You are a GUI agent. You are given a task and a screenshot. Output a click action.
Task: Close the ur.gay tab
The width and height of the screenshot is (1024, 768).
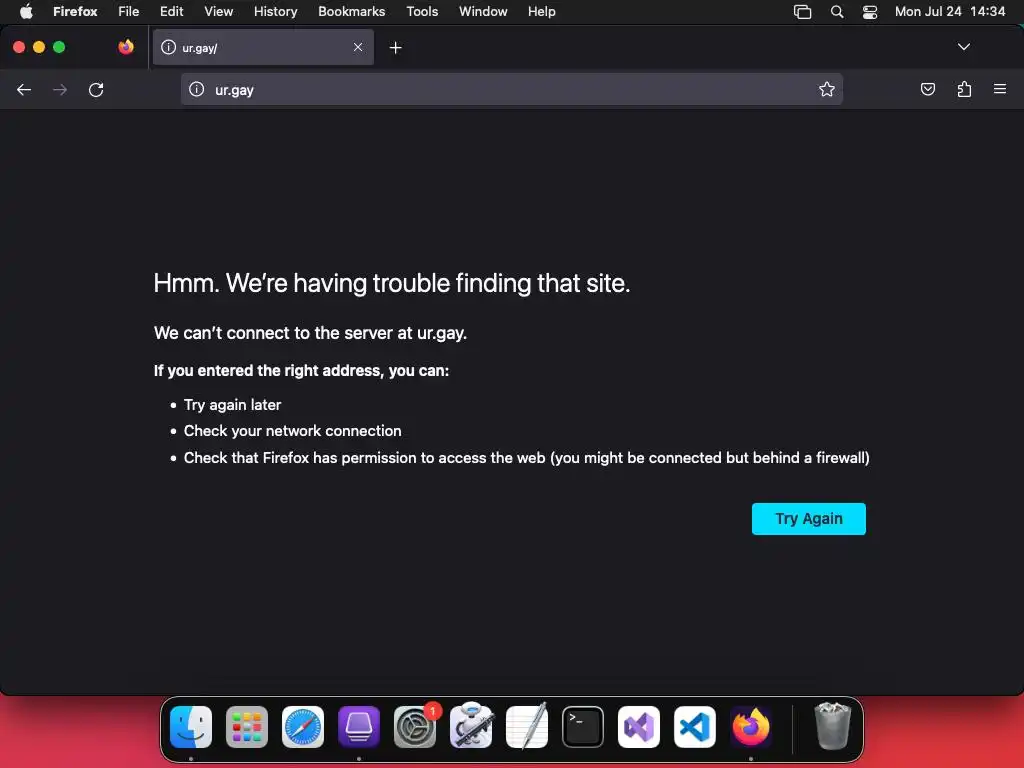pos(358,47)
